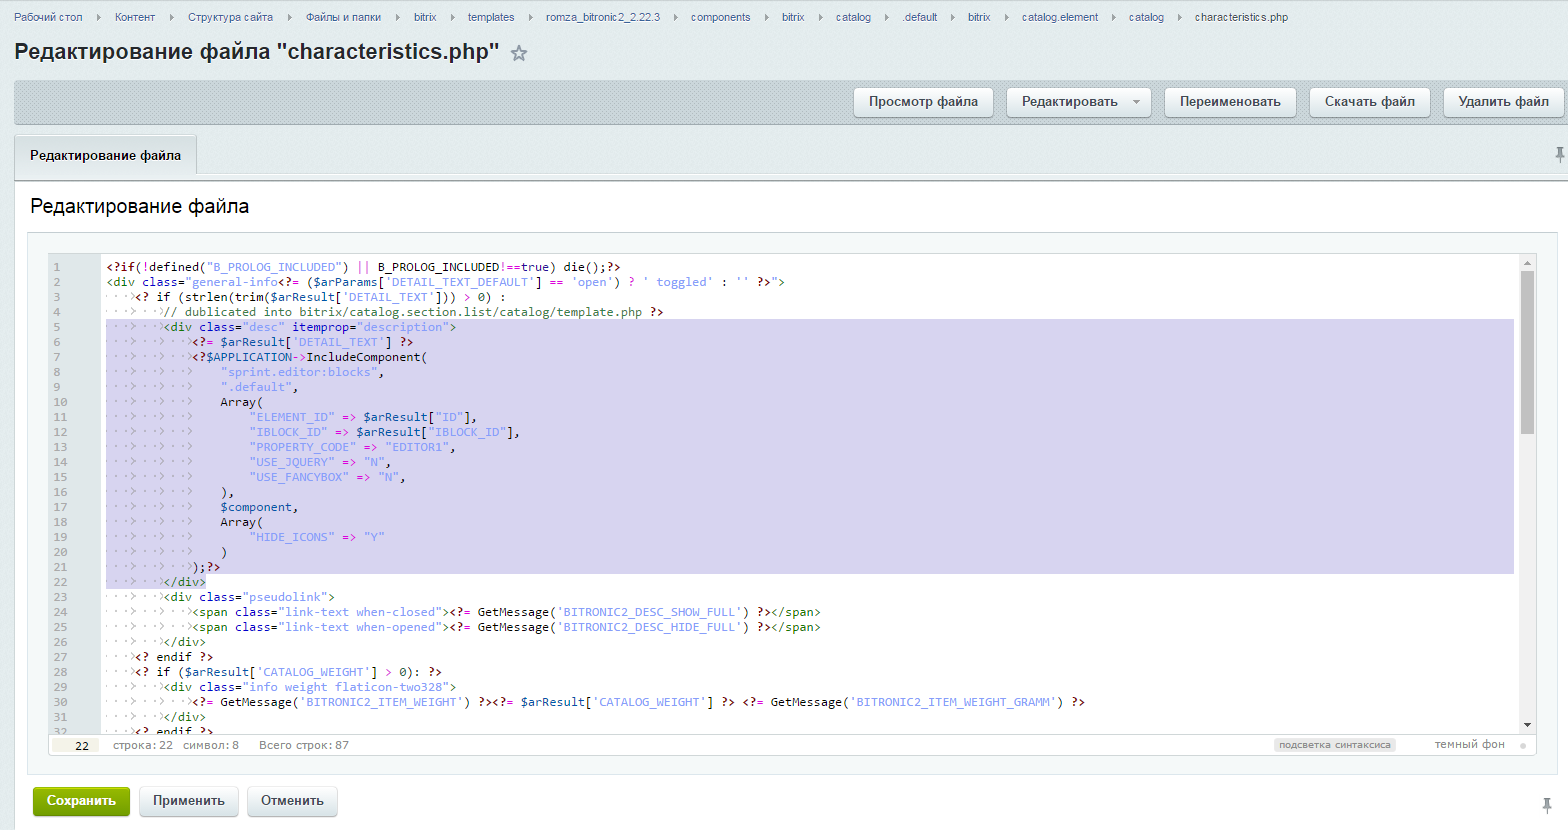Click code text "$component,"
This screenshot has width=1568, height=830.
tap(260, 507)
